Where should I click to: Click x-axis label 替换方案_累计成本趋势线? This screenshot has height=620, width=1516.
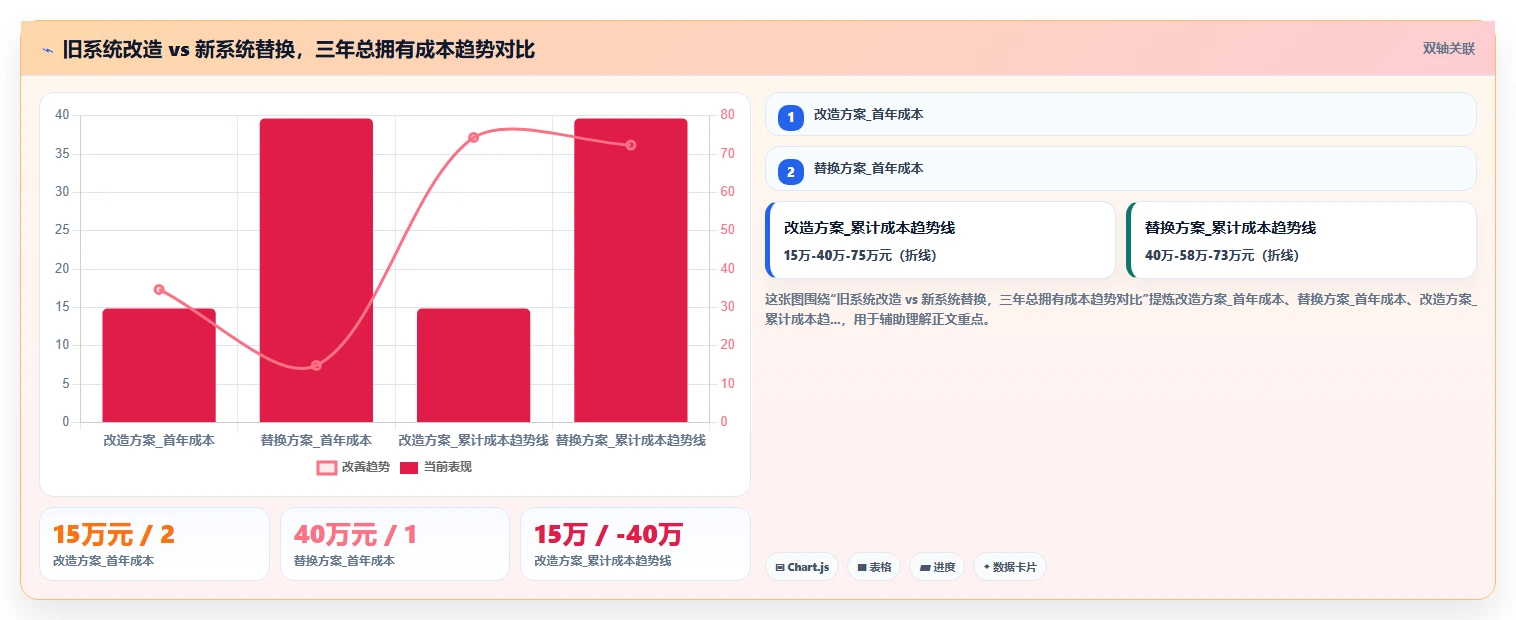(x=630, y=440)
